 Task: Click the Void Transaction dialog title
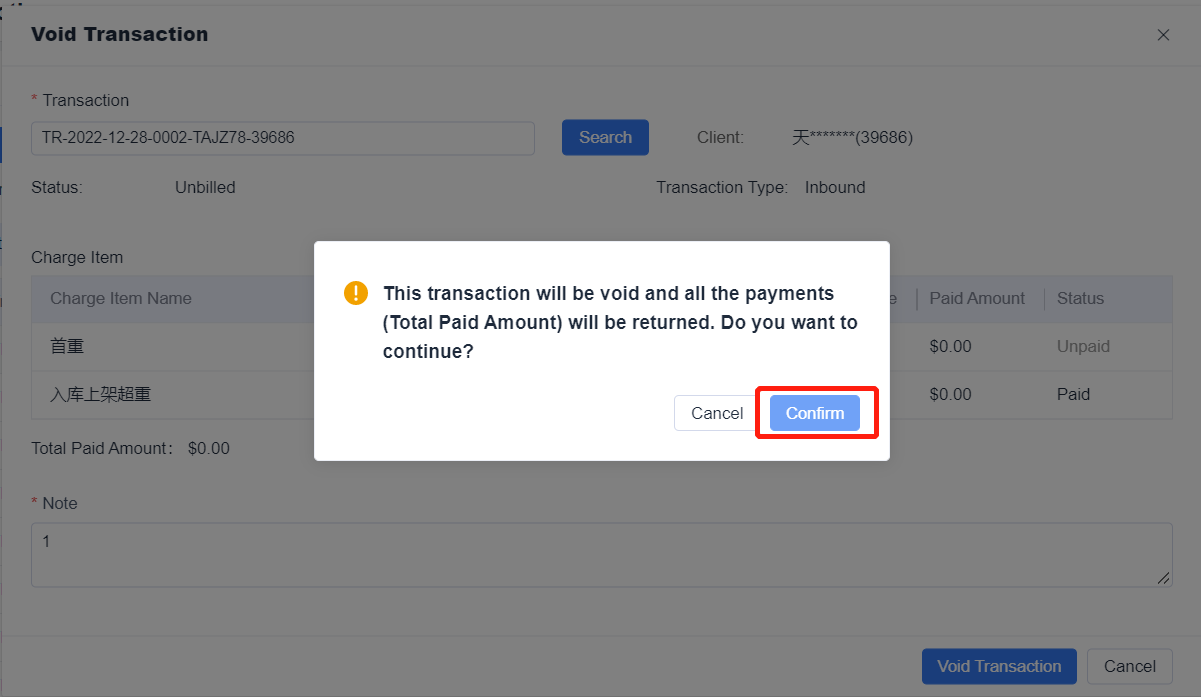pyautogui.click(x=119, y=34)
